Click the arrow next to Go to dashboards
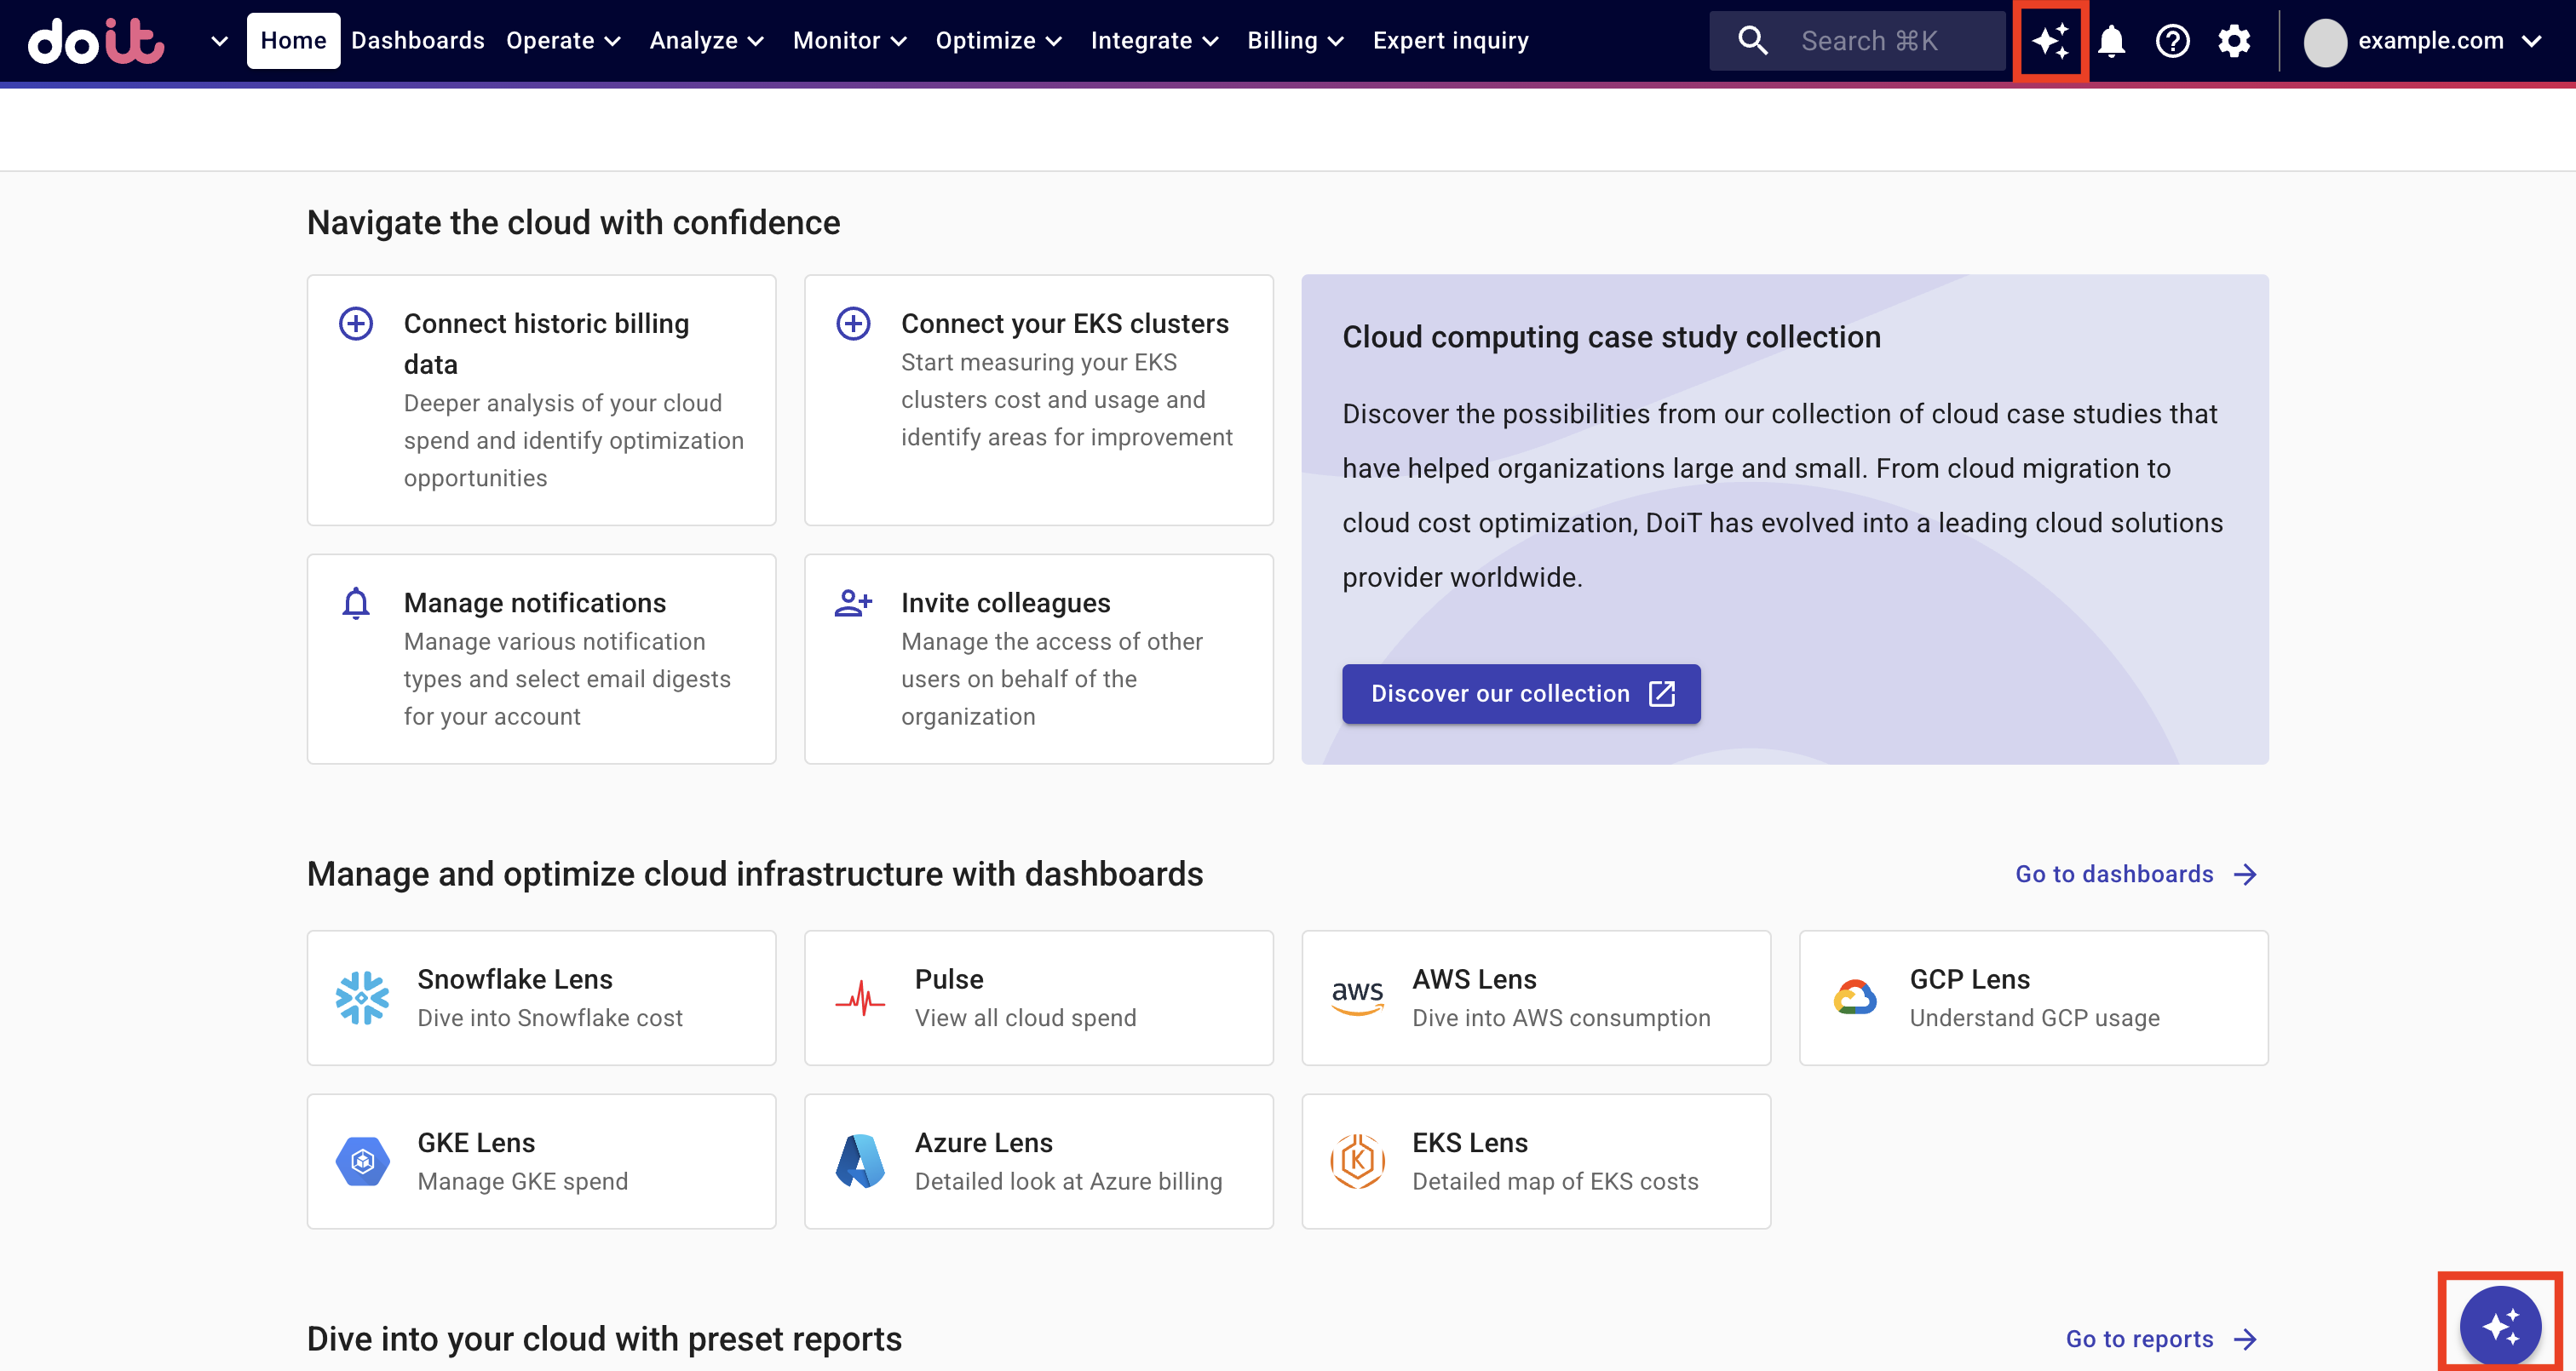The height and width of the screenshot is (1371, 2576). point(2245,875)
